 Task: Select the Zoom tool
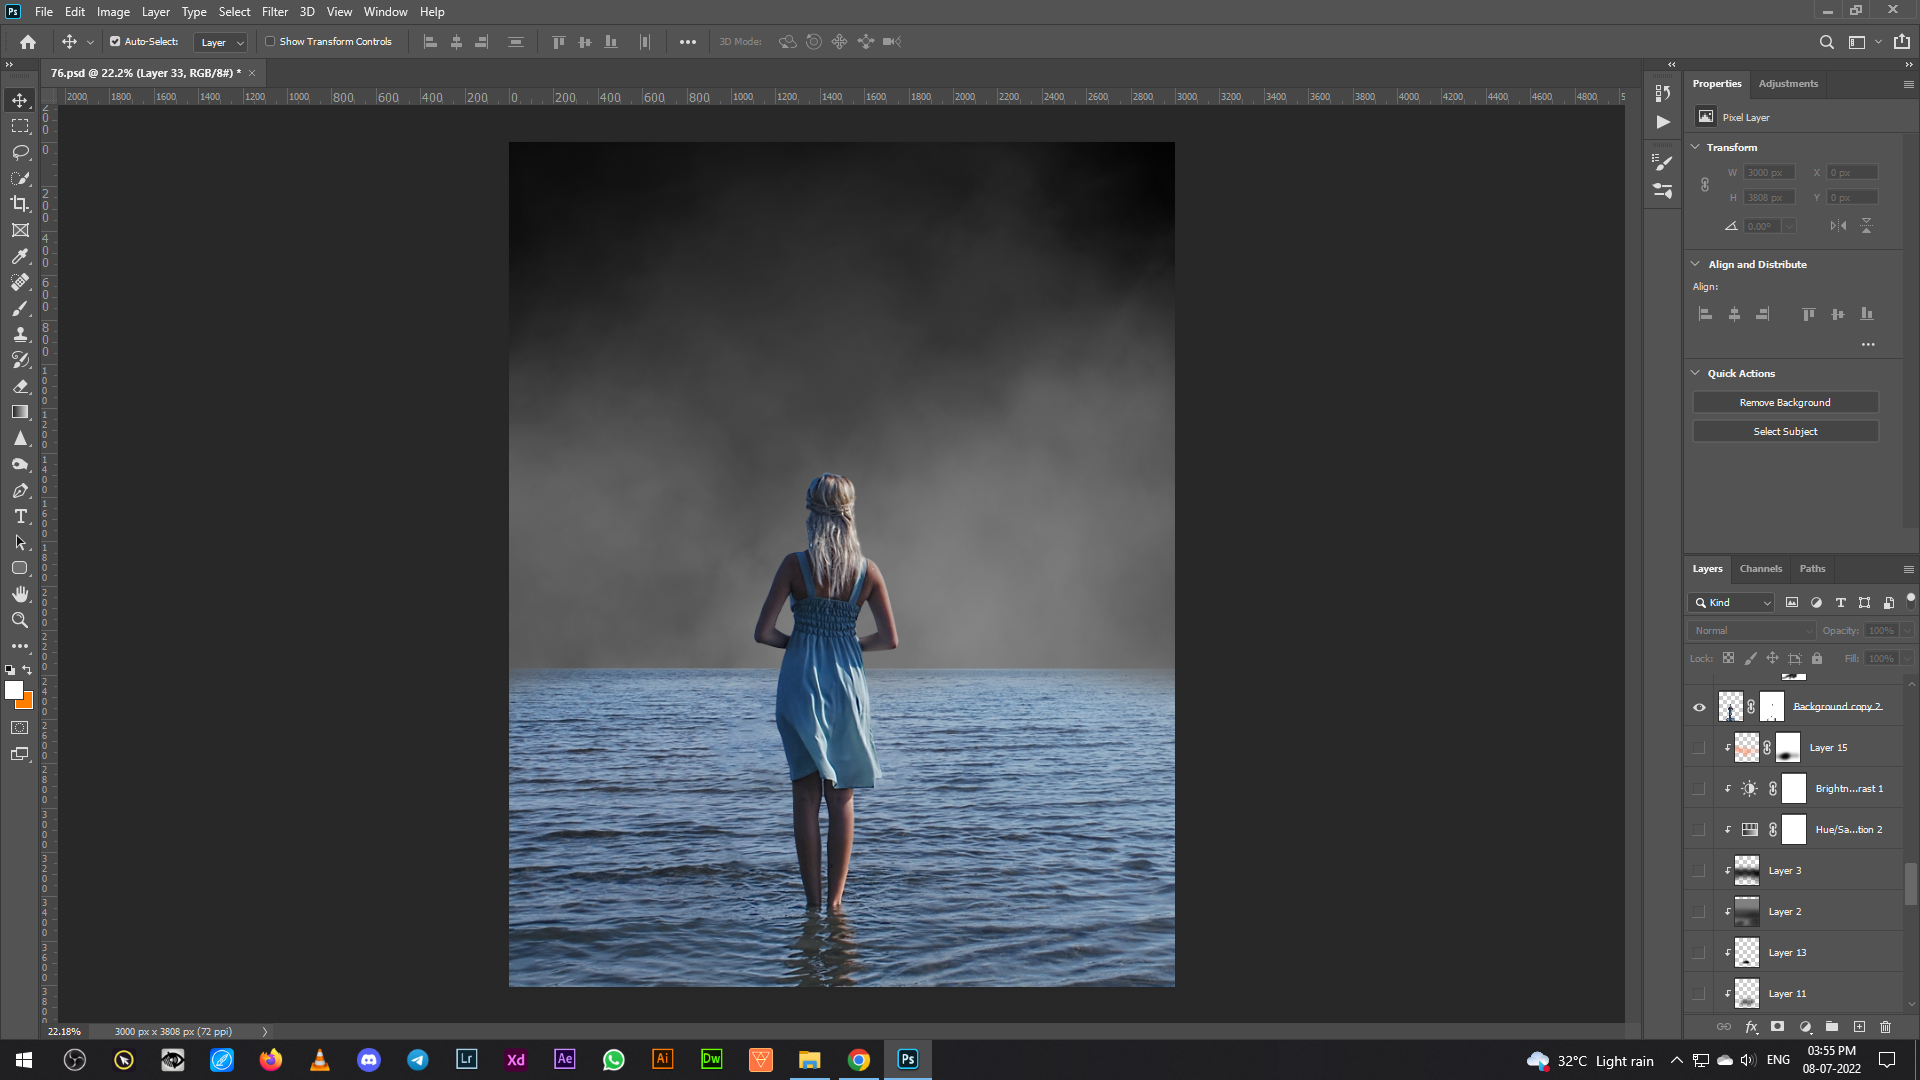[20, 620]
